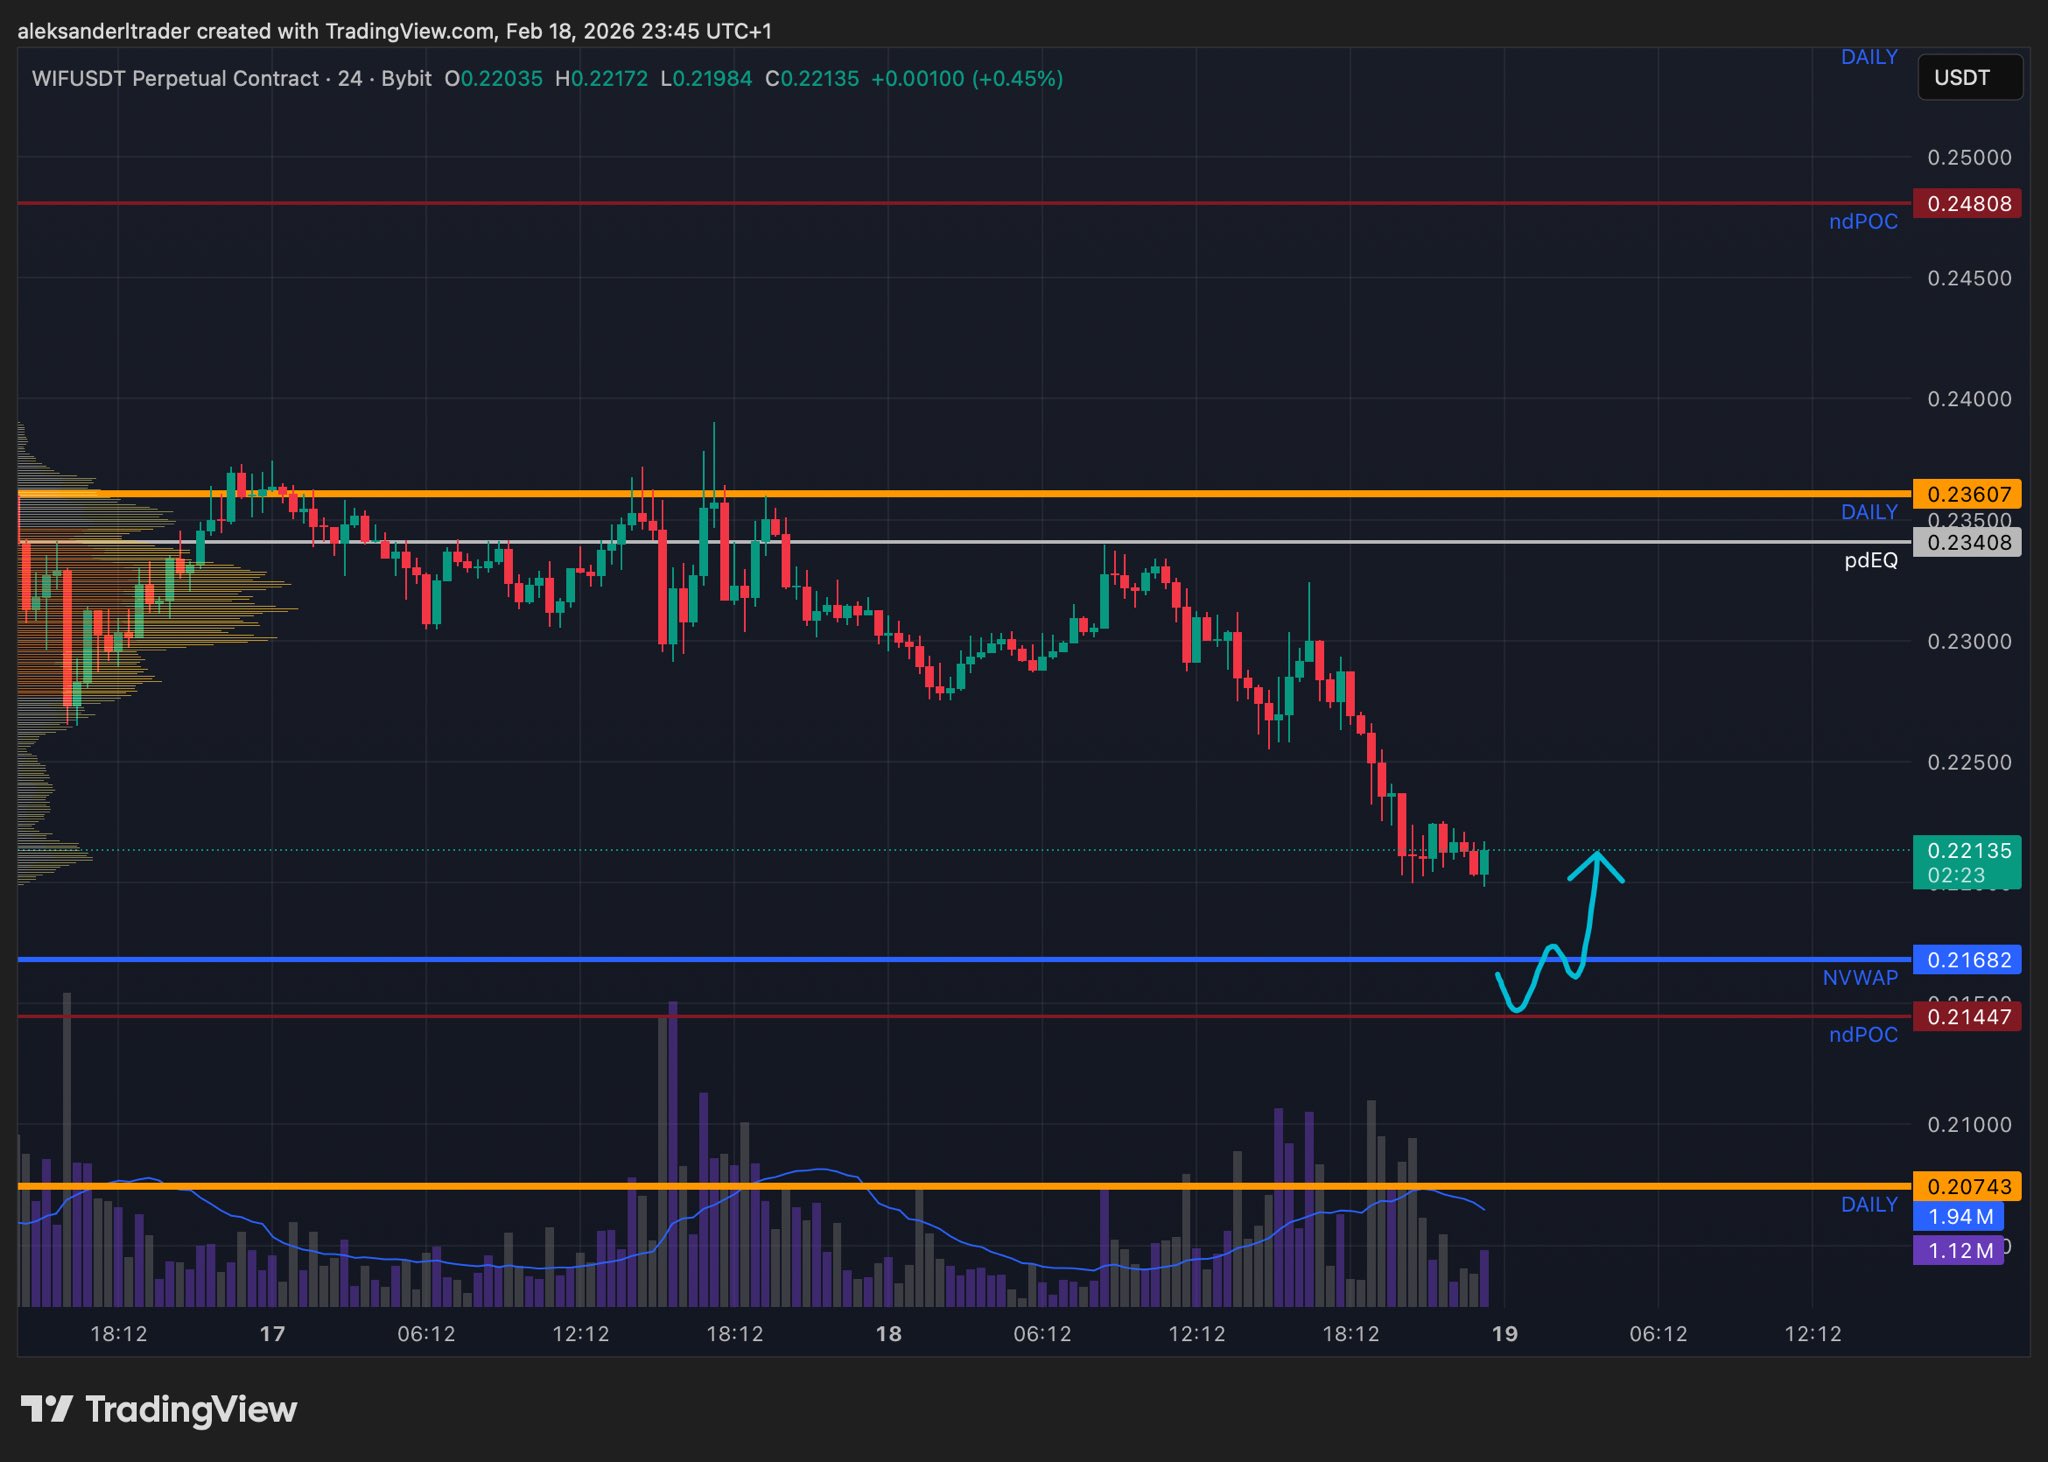The width and height of the screenshot is (2048, 1462).
Task: Click the TradingView logo icon
Action: click(46, 1409)
